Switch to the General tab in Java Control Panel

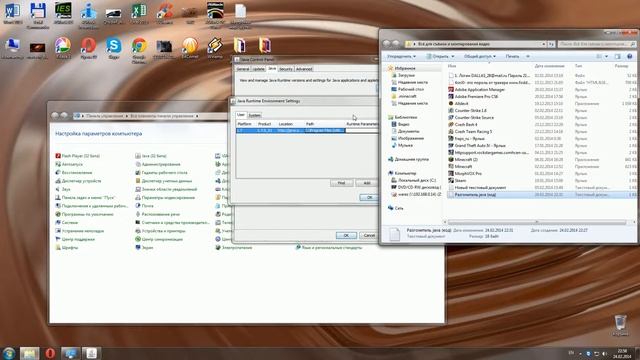tap(243, 69)
